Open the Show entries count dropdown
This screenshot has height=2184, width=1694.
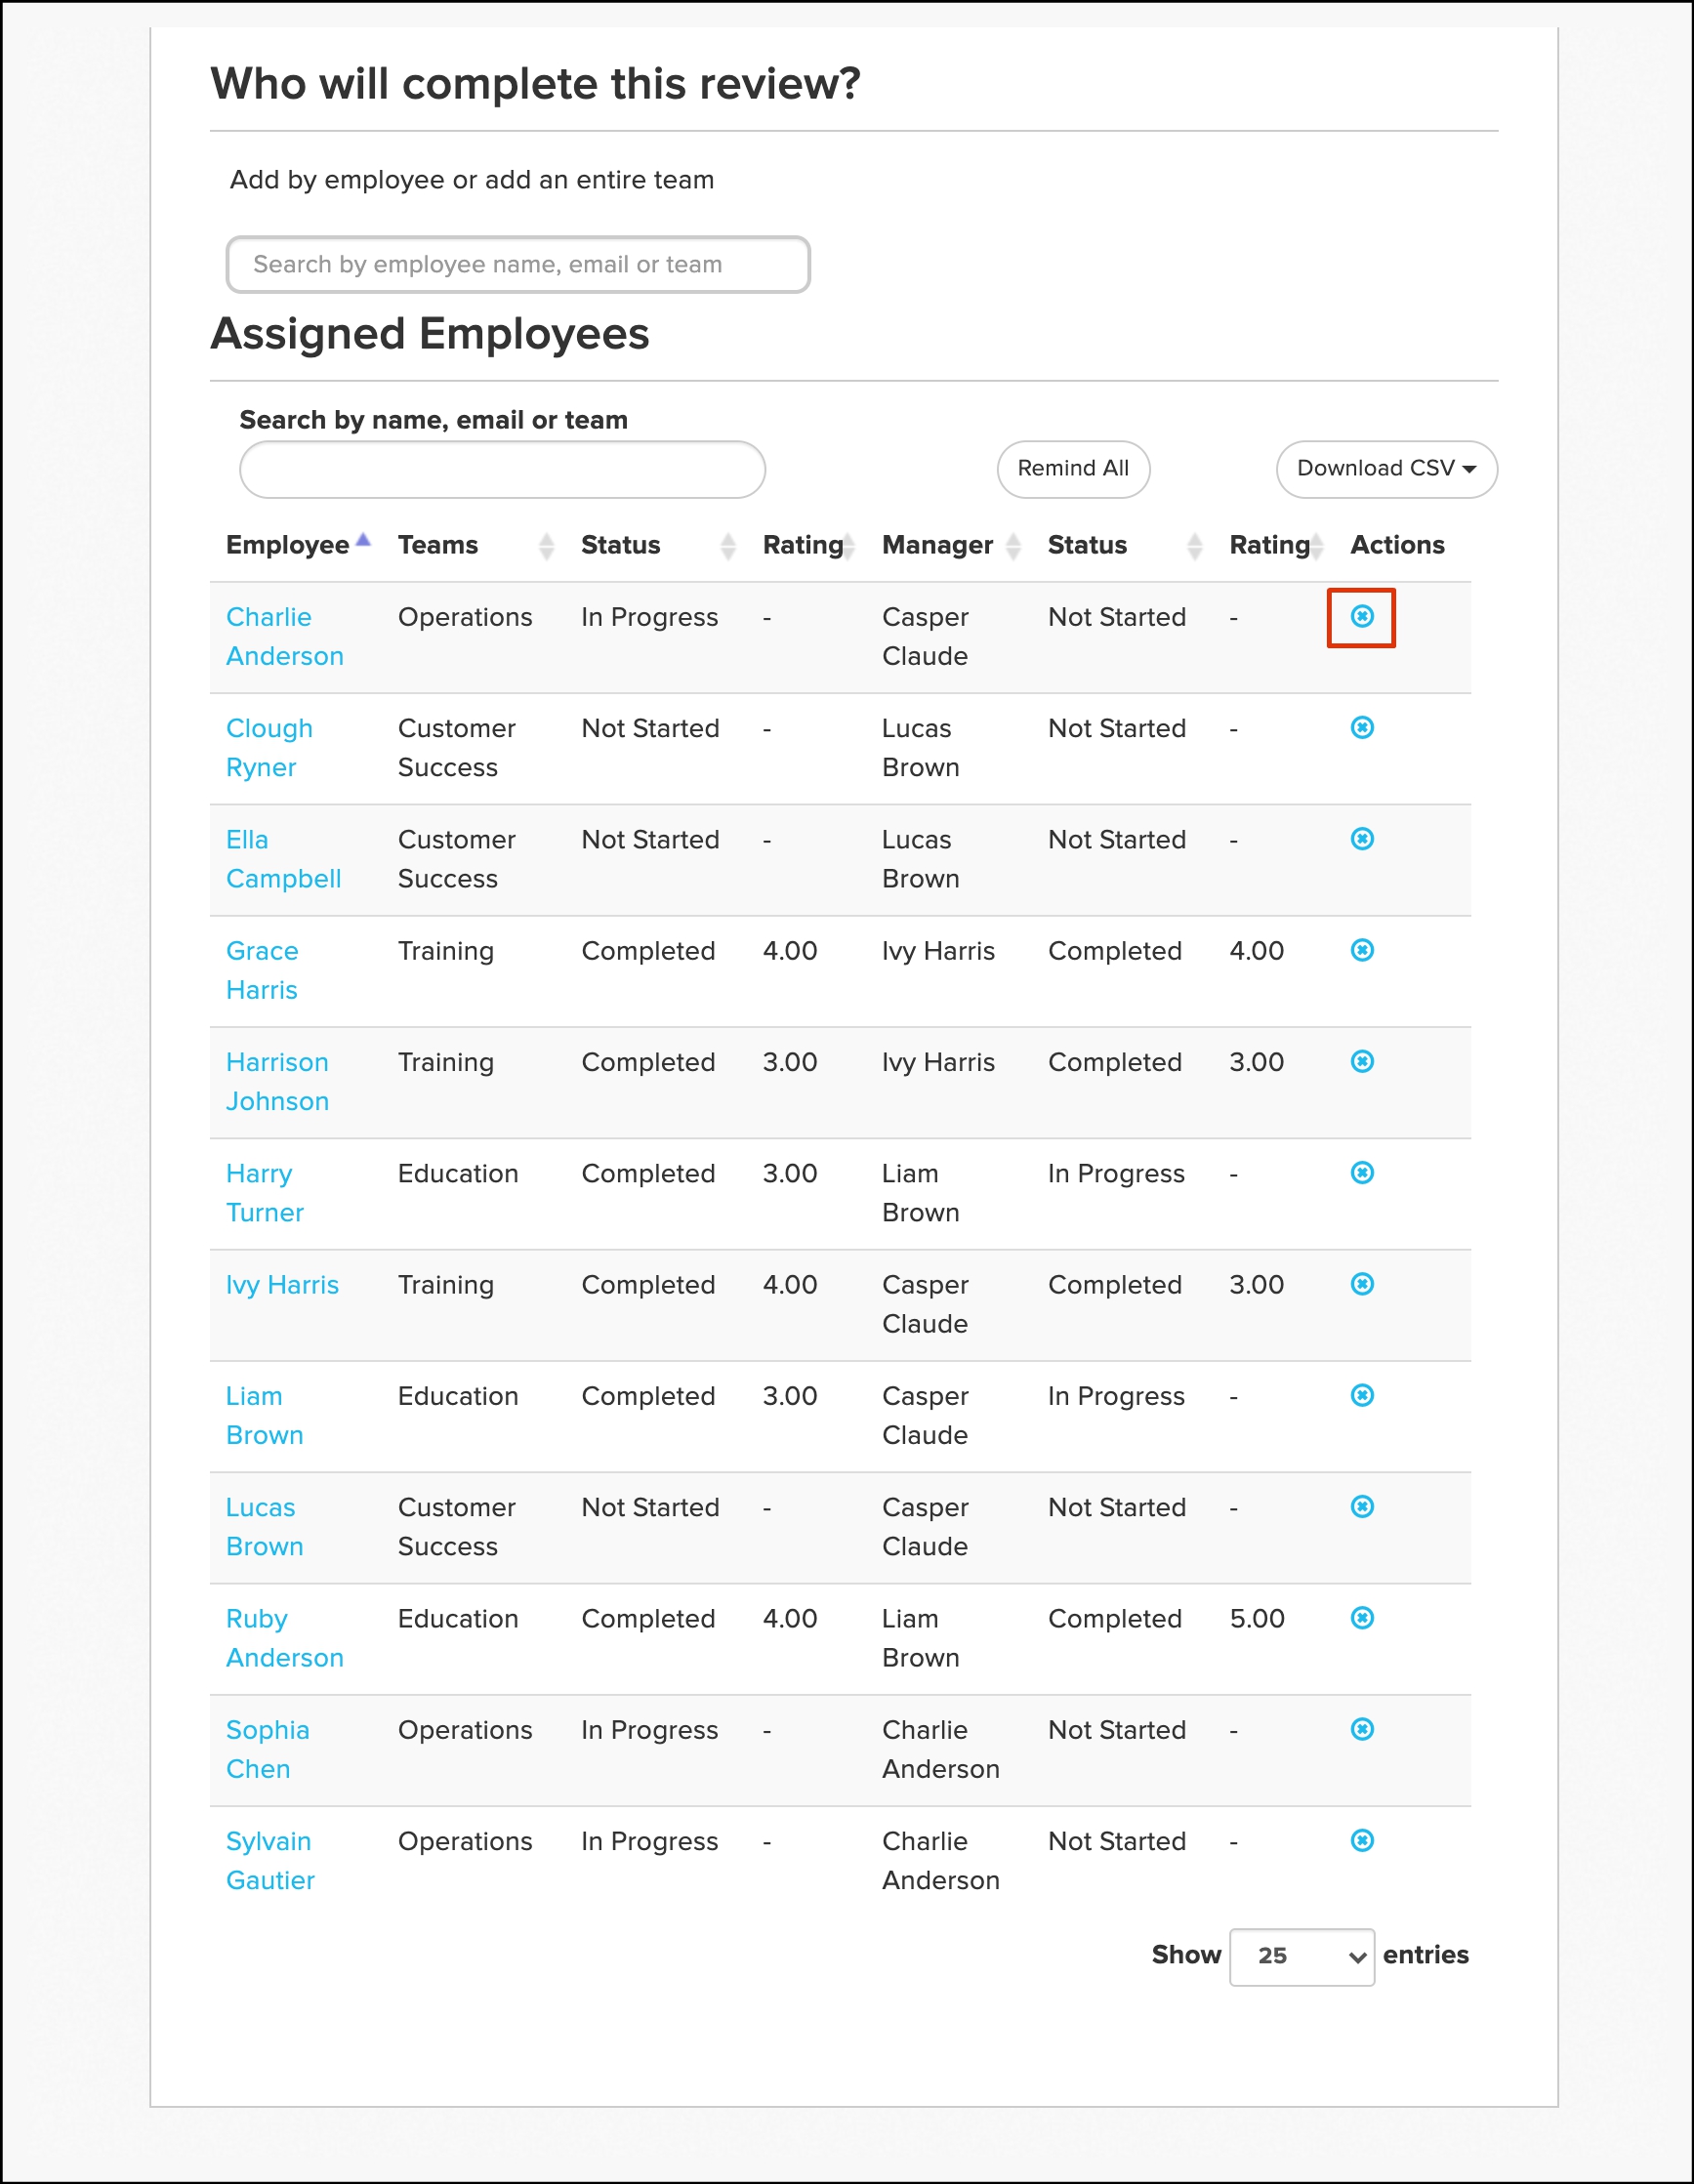tap(1301, 1956)
